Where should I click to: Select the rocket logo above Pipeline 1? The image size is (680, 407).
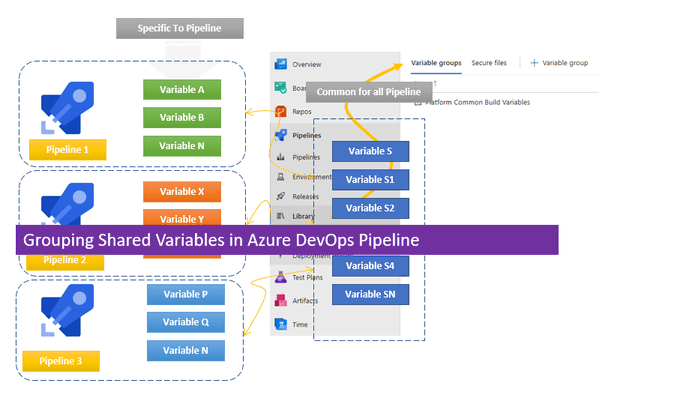point(67,108)
